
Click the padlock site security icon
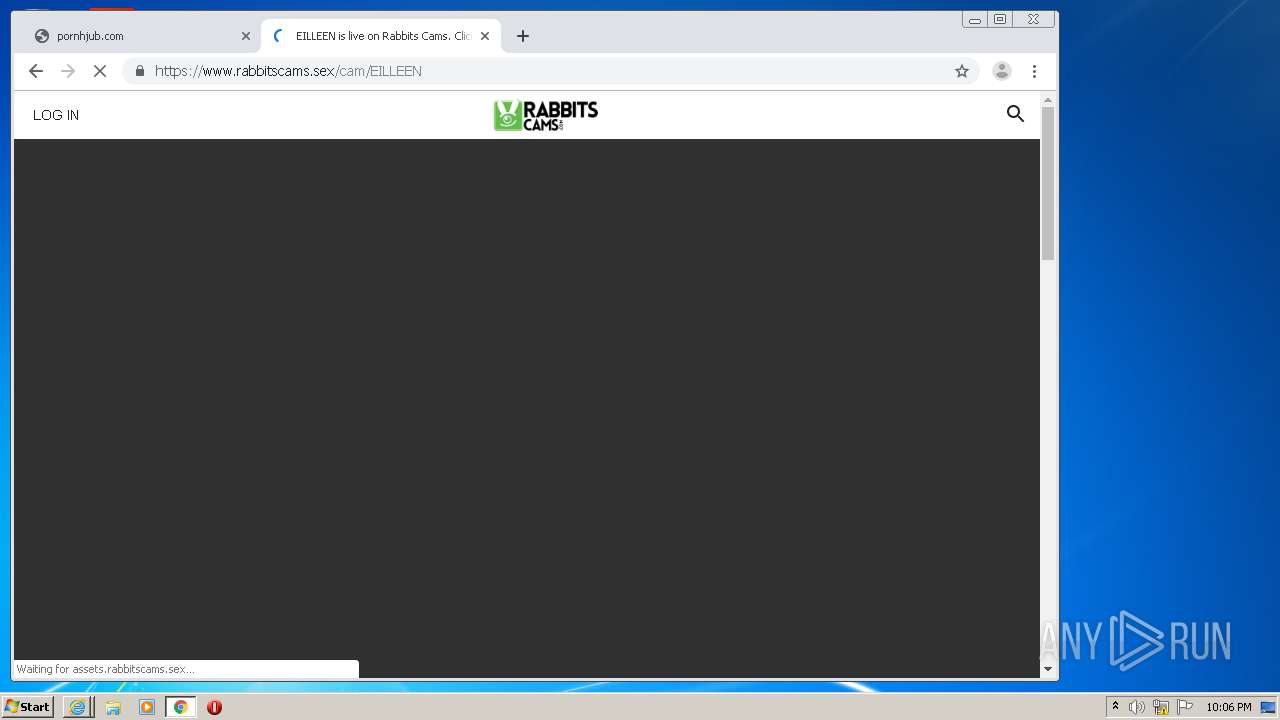tap(140, 71)
